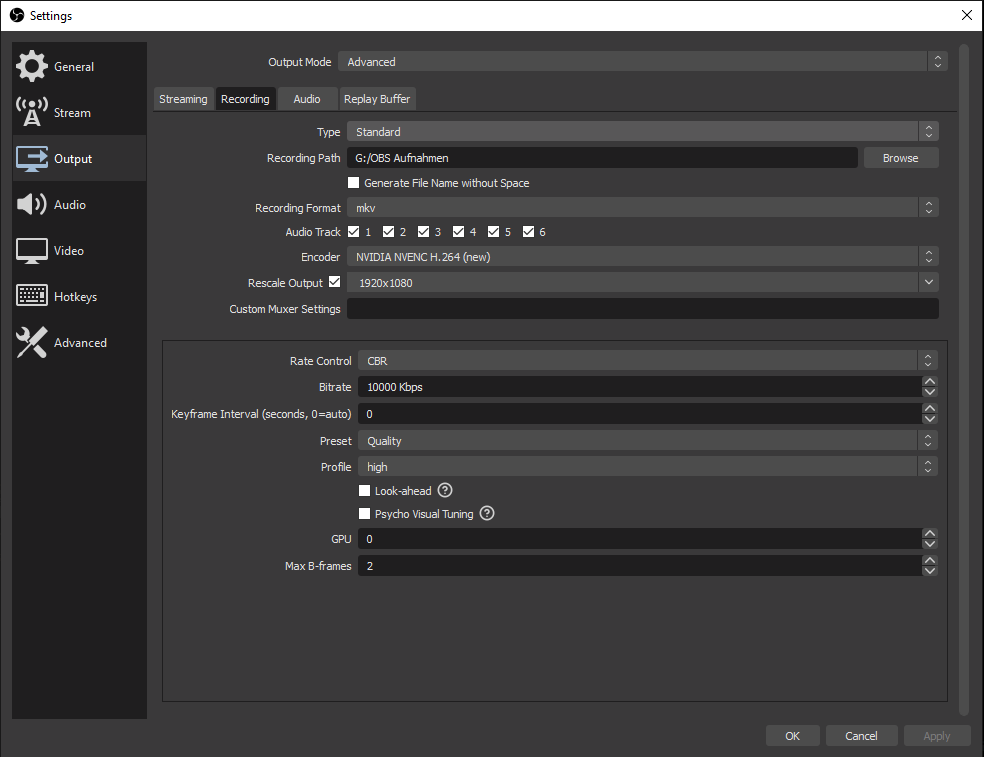984x757 pixels.
Task: Uncheck Audio Track 3
Action: [424, 231]
